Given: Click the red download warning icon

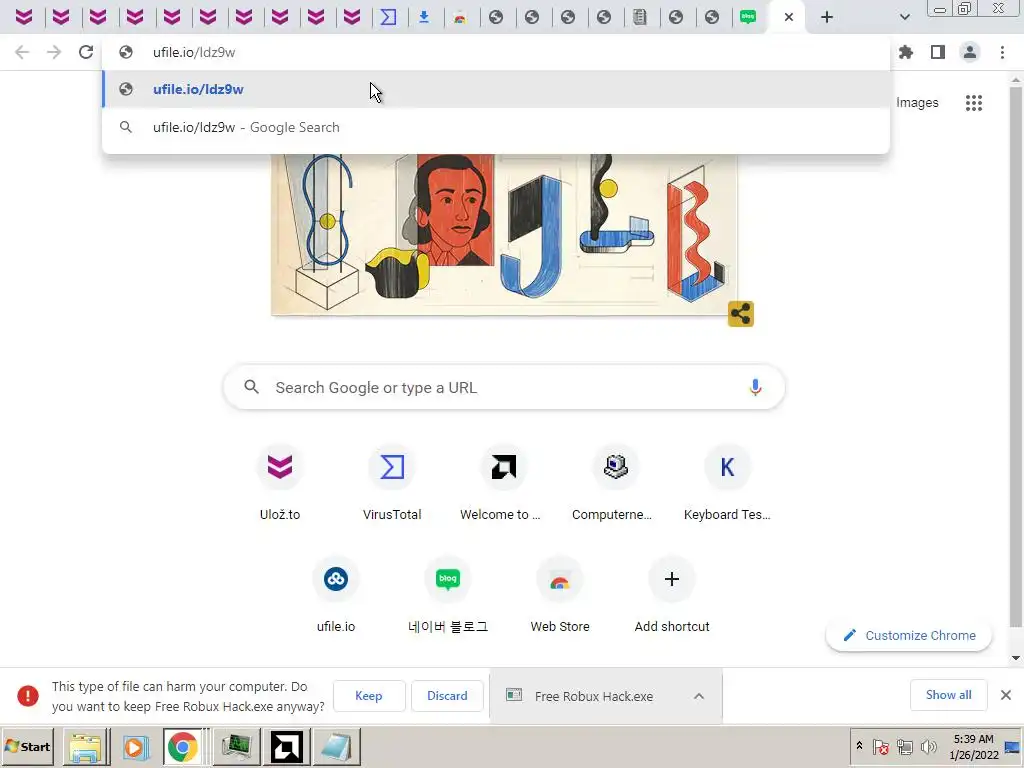Looking at the screenshot, I should click(x=27, y=696).
